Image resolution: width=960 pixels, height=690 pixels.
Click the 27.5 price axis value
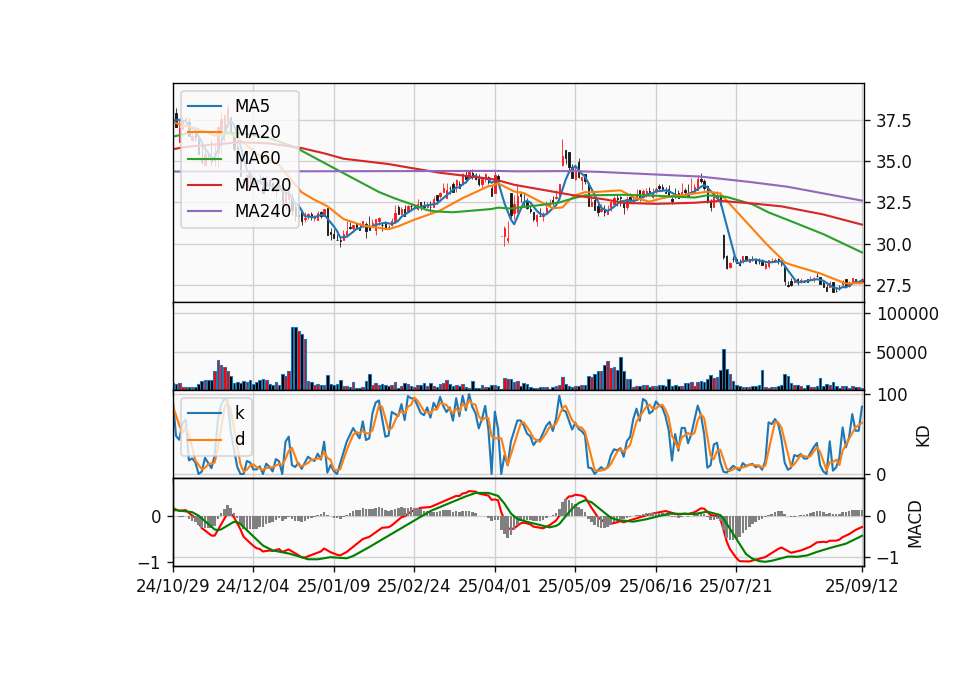pyautogui.click(x=894, y=286)
